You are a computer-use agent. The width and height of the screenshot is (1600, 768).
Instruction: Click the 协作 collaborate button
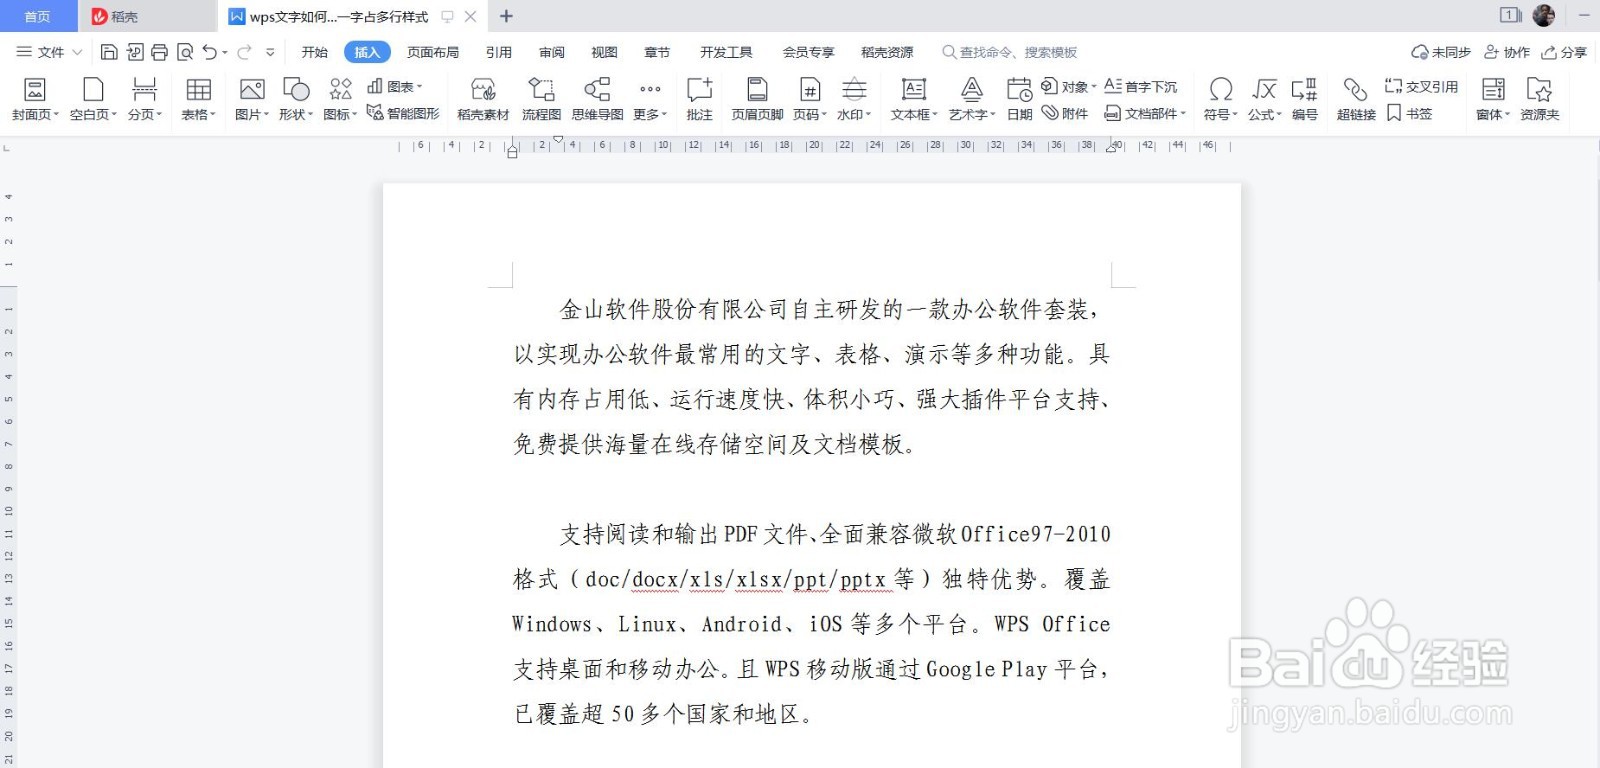1507,52
